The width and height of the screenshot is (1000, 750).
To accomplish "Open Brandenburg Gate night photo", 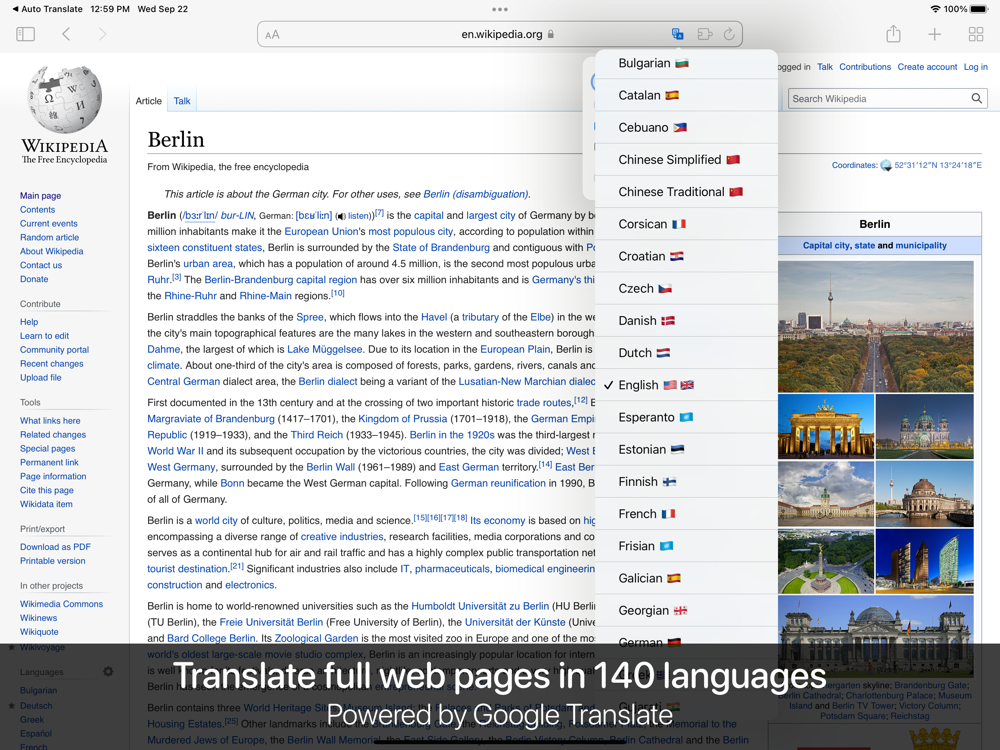I will 826,427.
